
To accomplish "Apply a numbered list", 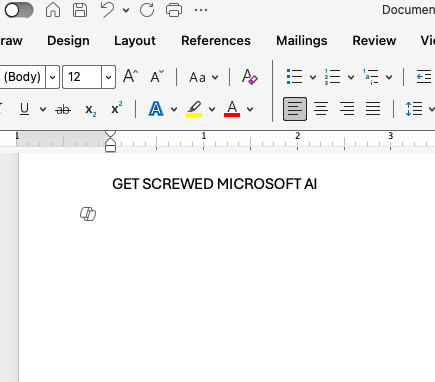I will [x=332, y=77].
